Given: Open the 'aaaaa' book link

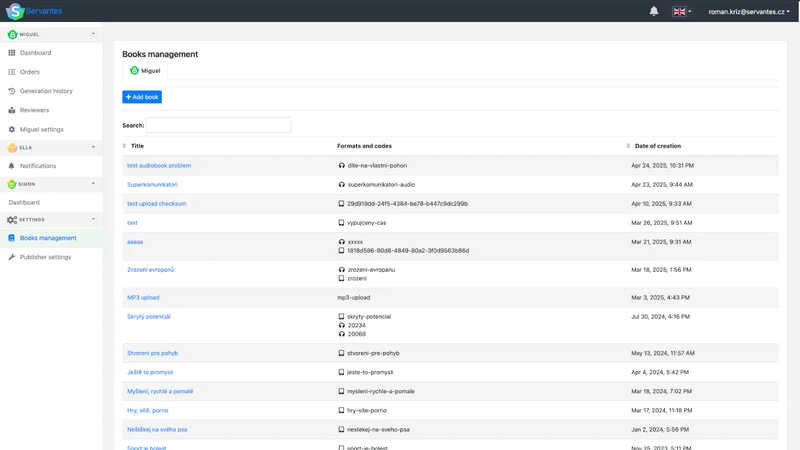Looking at the screenshot, I should coord(135,242).
